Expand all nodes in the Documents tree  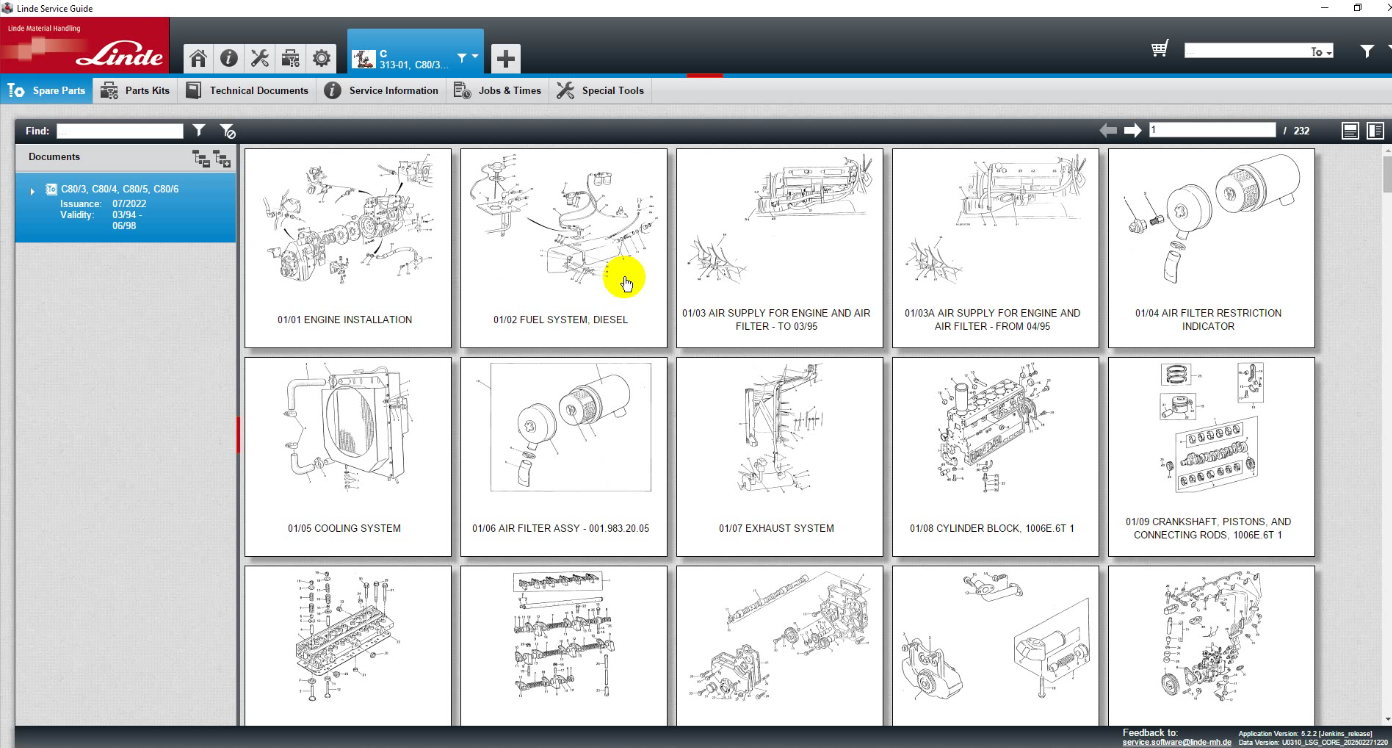[222, 158]
